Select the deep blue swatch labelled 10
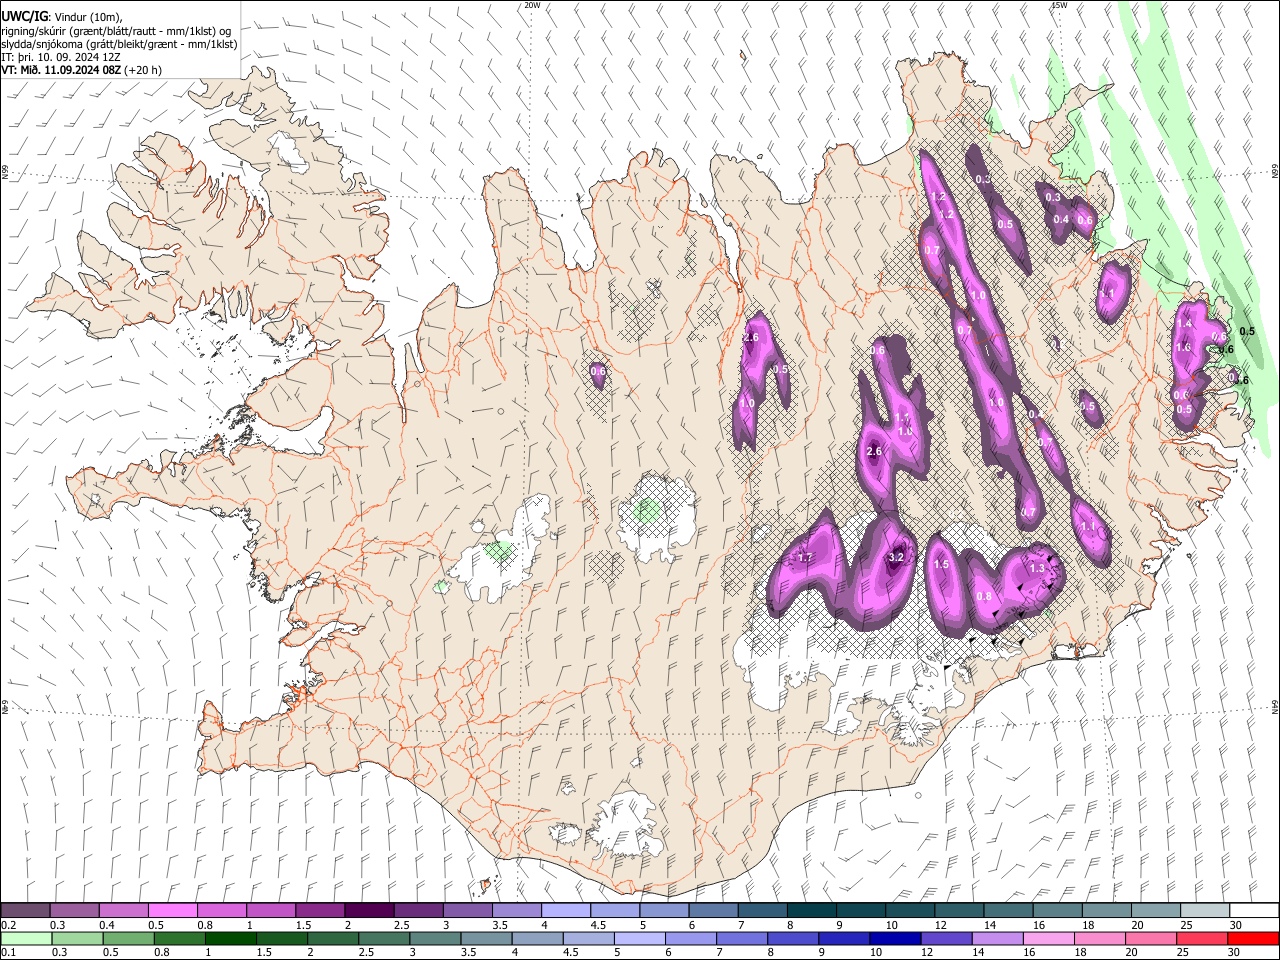The height and width of the screenshot is (960, 1280). click(x=893, y=938)
